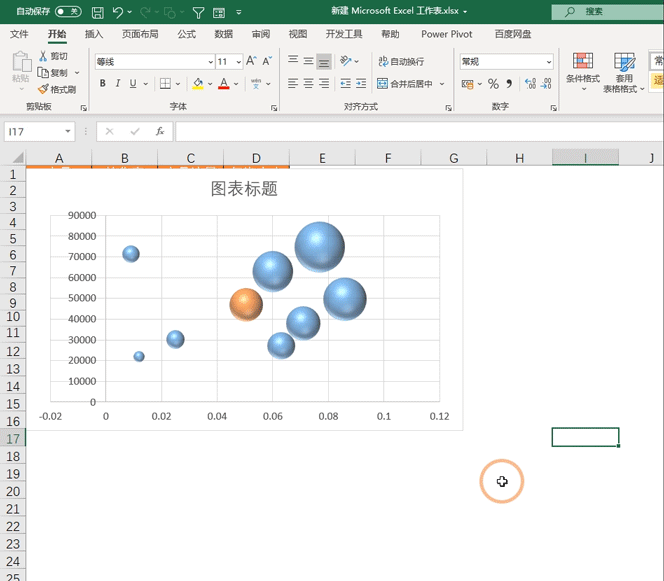This screenshot has width=664, height=581.
Task: Click the red font color button
Action: [223, 84]
